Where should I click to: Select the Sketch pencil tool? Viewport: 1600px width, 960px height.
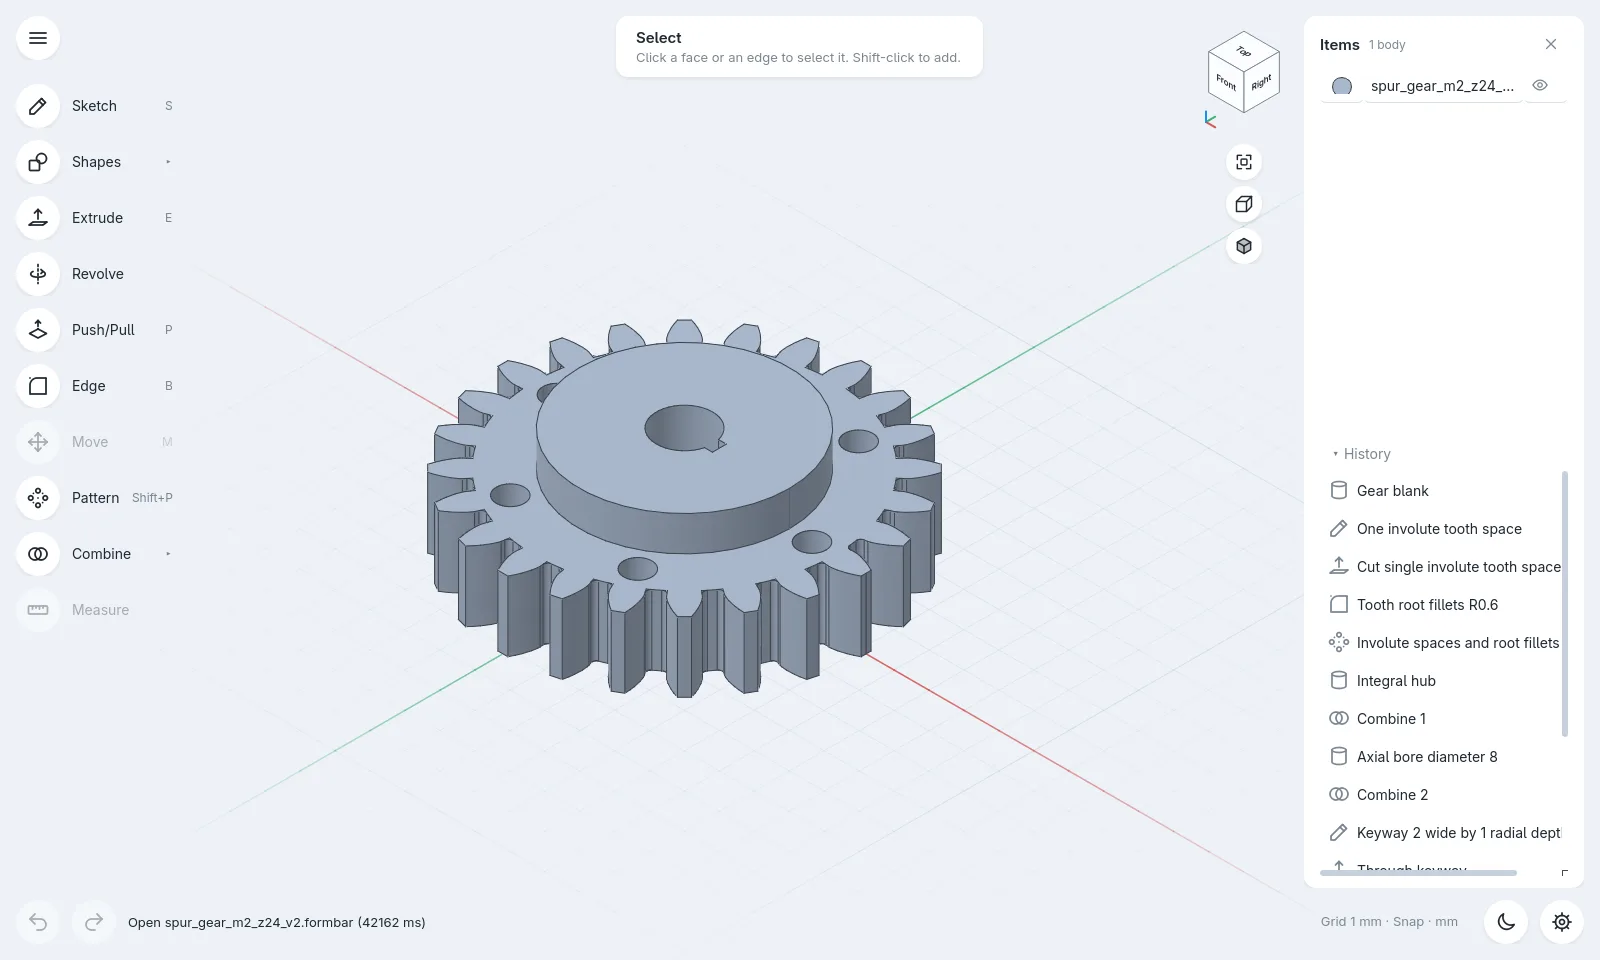click(38, 106)
